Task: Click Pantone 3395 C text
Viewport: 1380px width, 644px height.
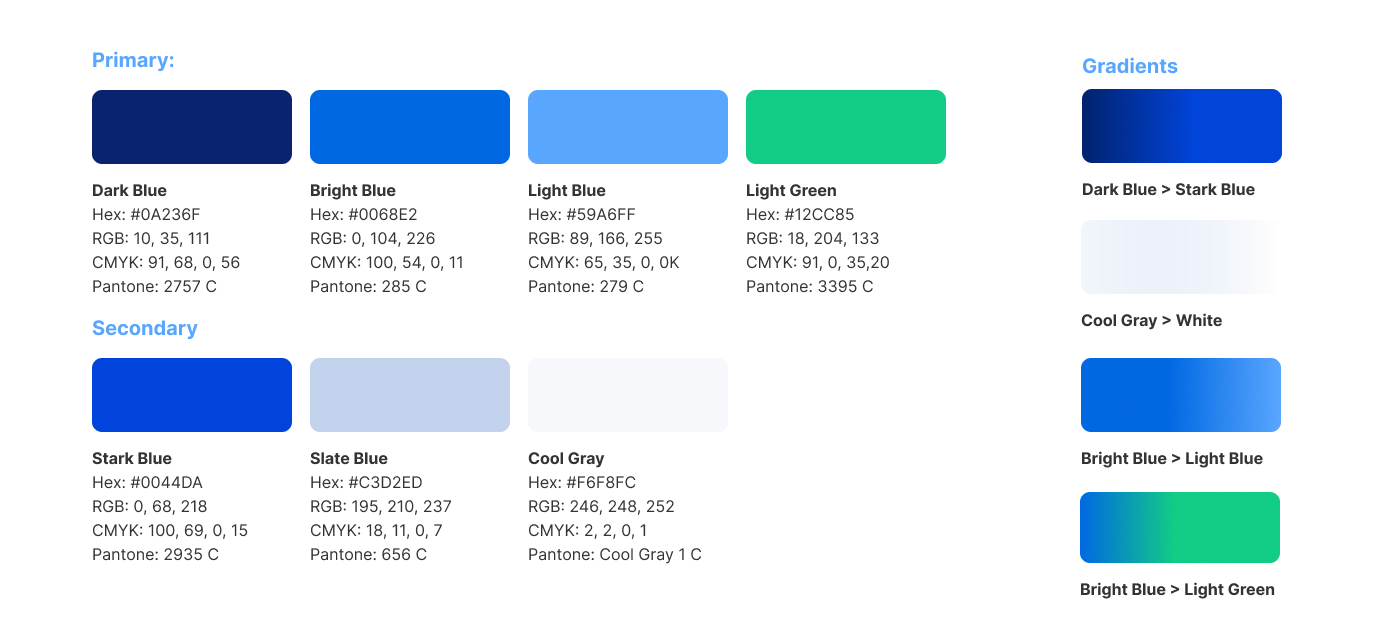Action: click(809, 286)
